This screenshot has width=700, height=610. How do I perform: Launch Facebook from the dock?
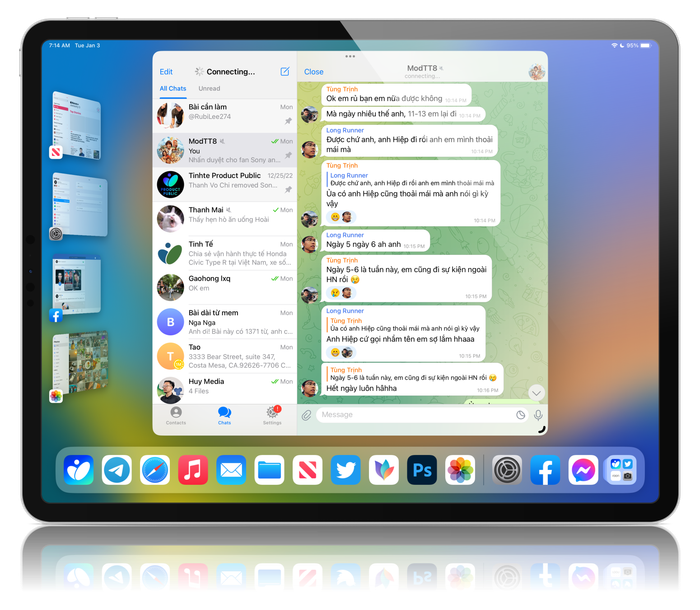point(545,470)
